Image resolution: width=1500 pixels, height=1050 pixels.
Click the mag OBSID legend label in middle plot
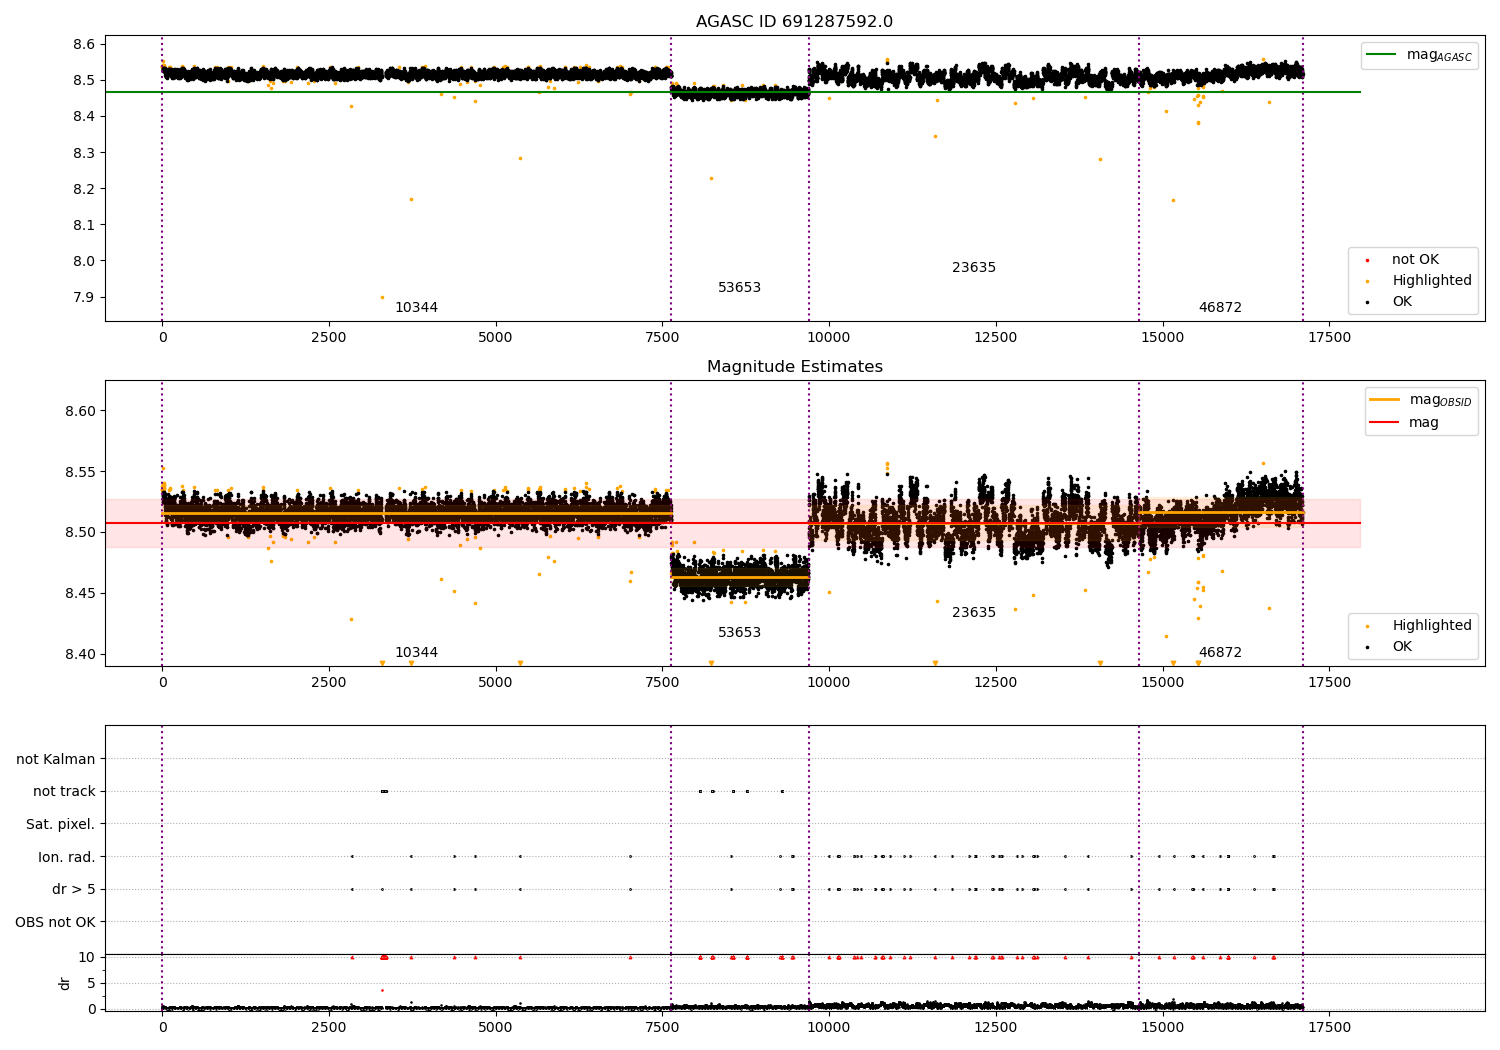pos(1440,400)
